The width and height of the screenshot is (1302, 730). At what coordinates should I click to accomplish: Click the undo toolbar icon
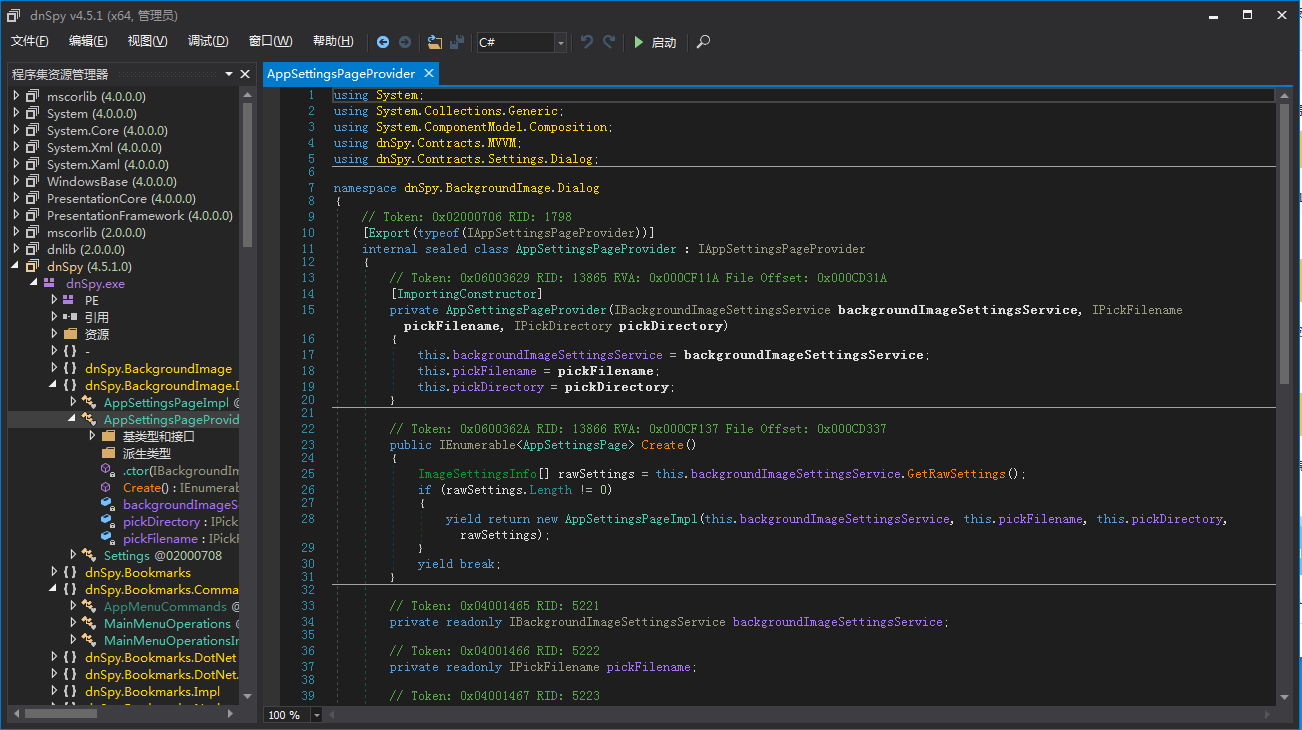587,42
